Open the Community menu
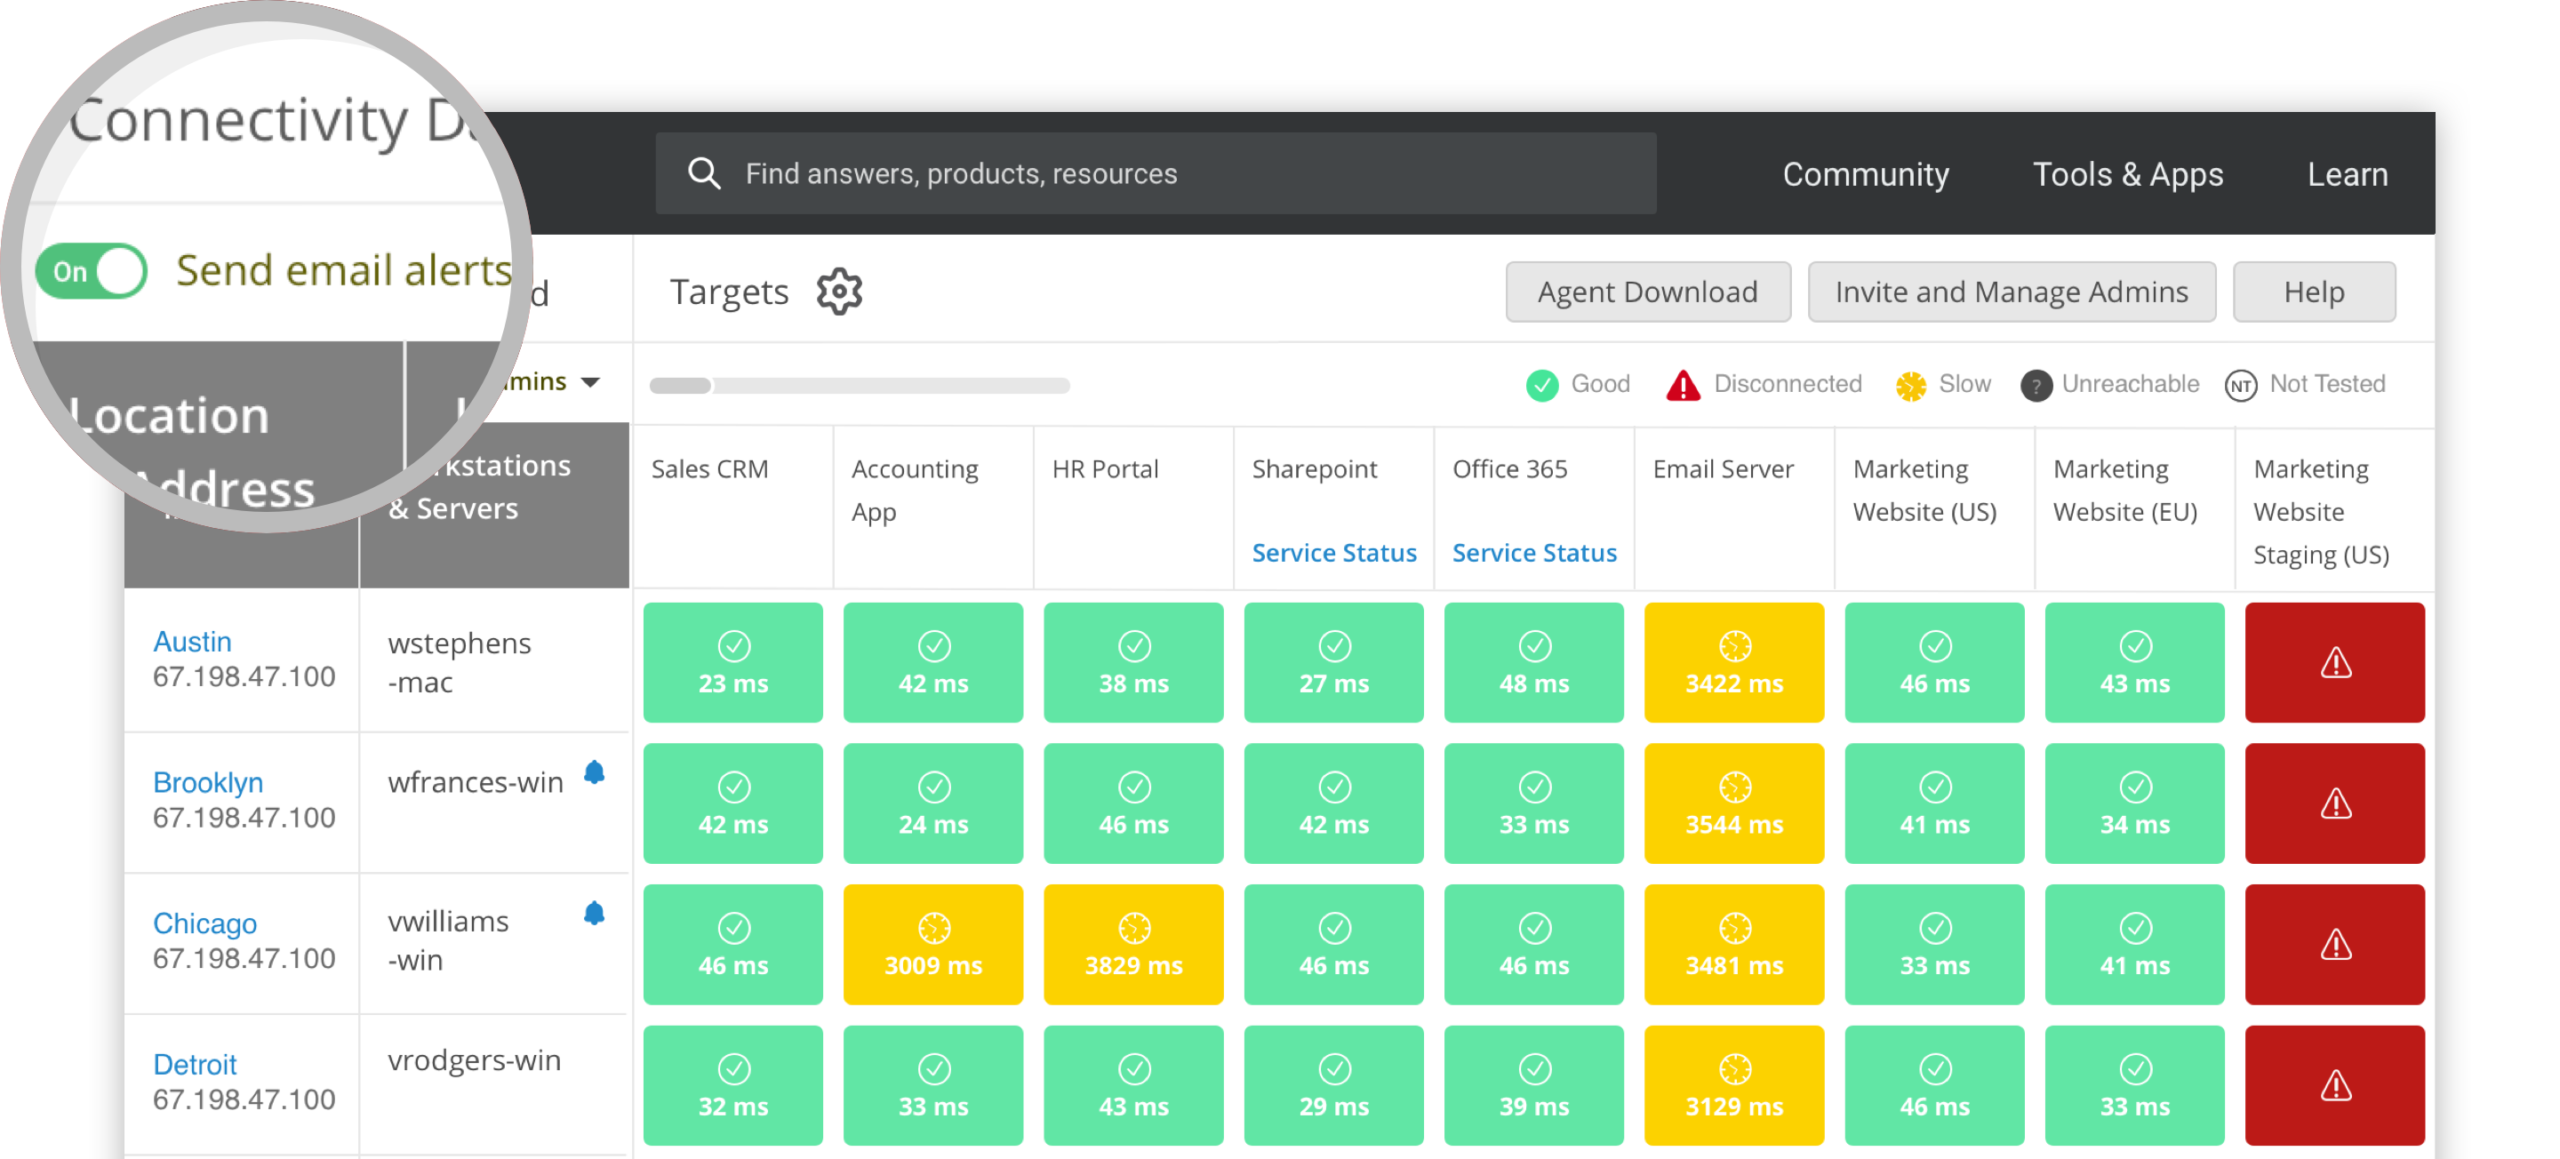 1864,173
